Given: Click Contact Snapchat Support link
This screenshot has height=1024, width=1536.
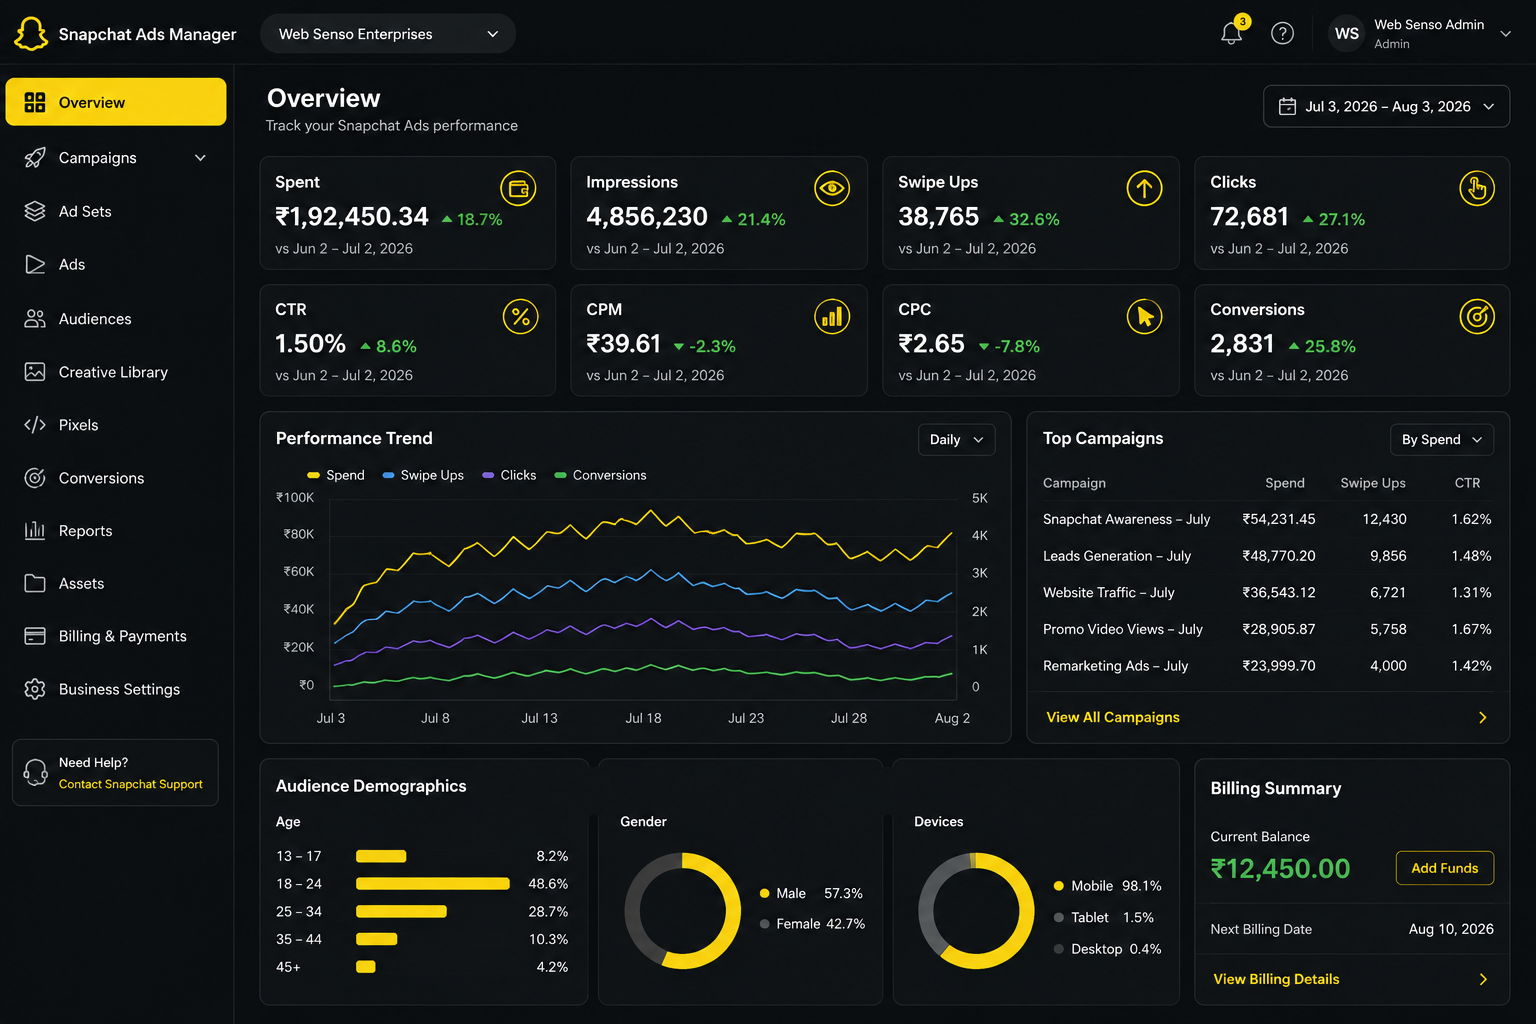Looking at the screenshot, I should click(130, 784).
